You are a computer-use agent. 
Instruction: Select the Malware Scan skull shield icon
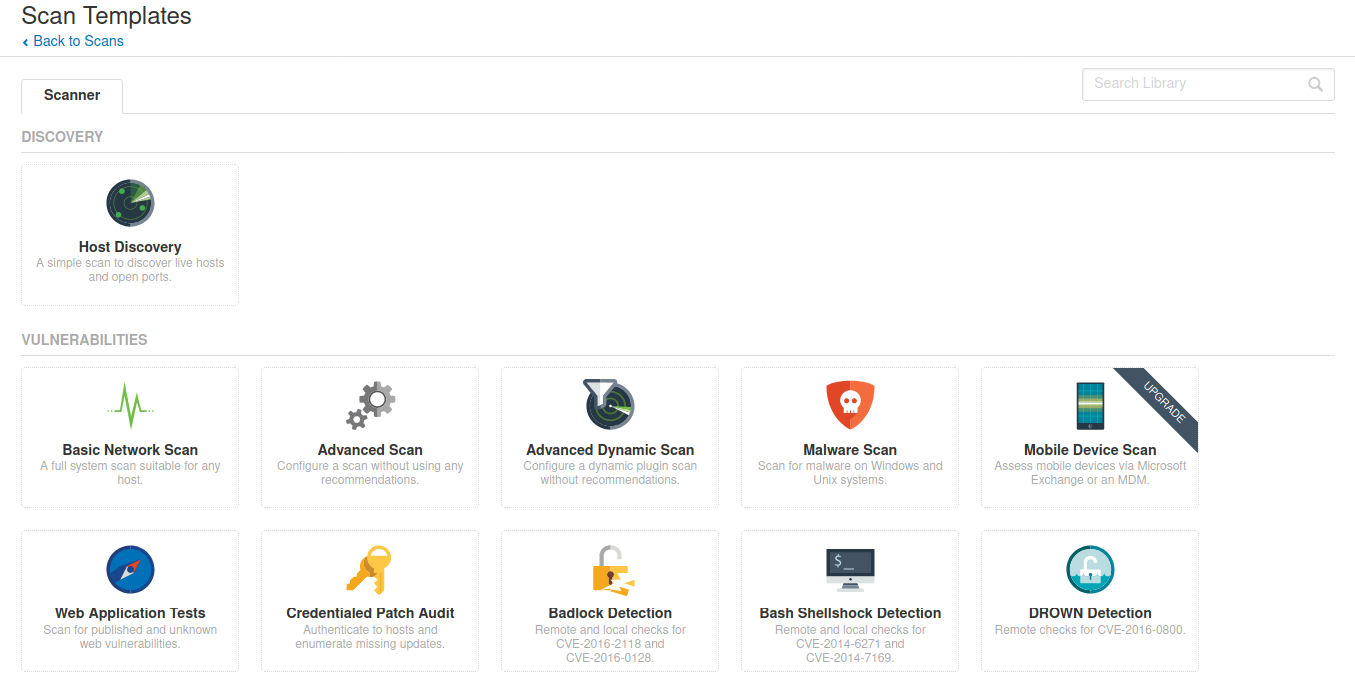[x=850, y=406]
